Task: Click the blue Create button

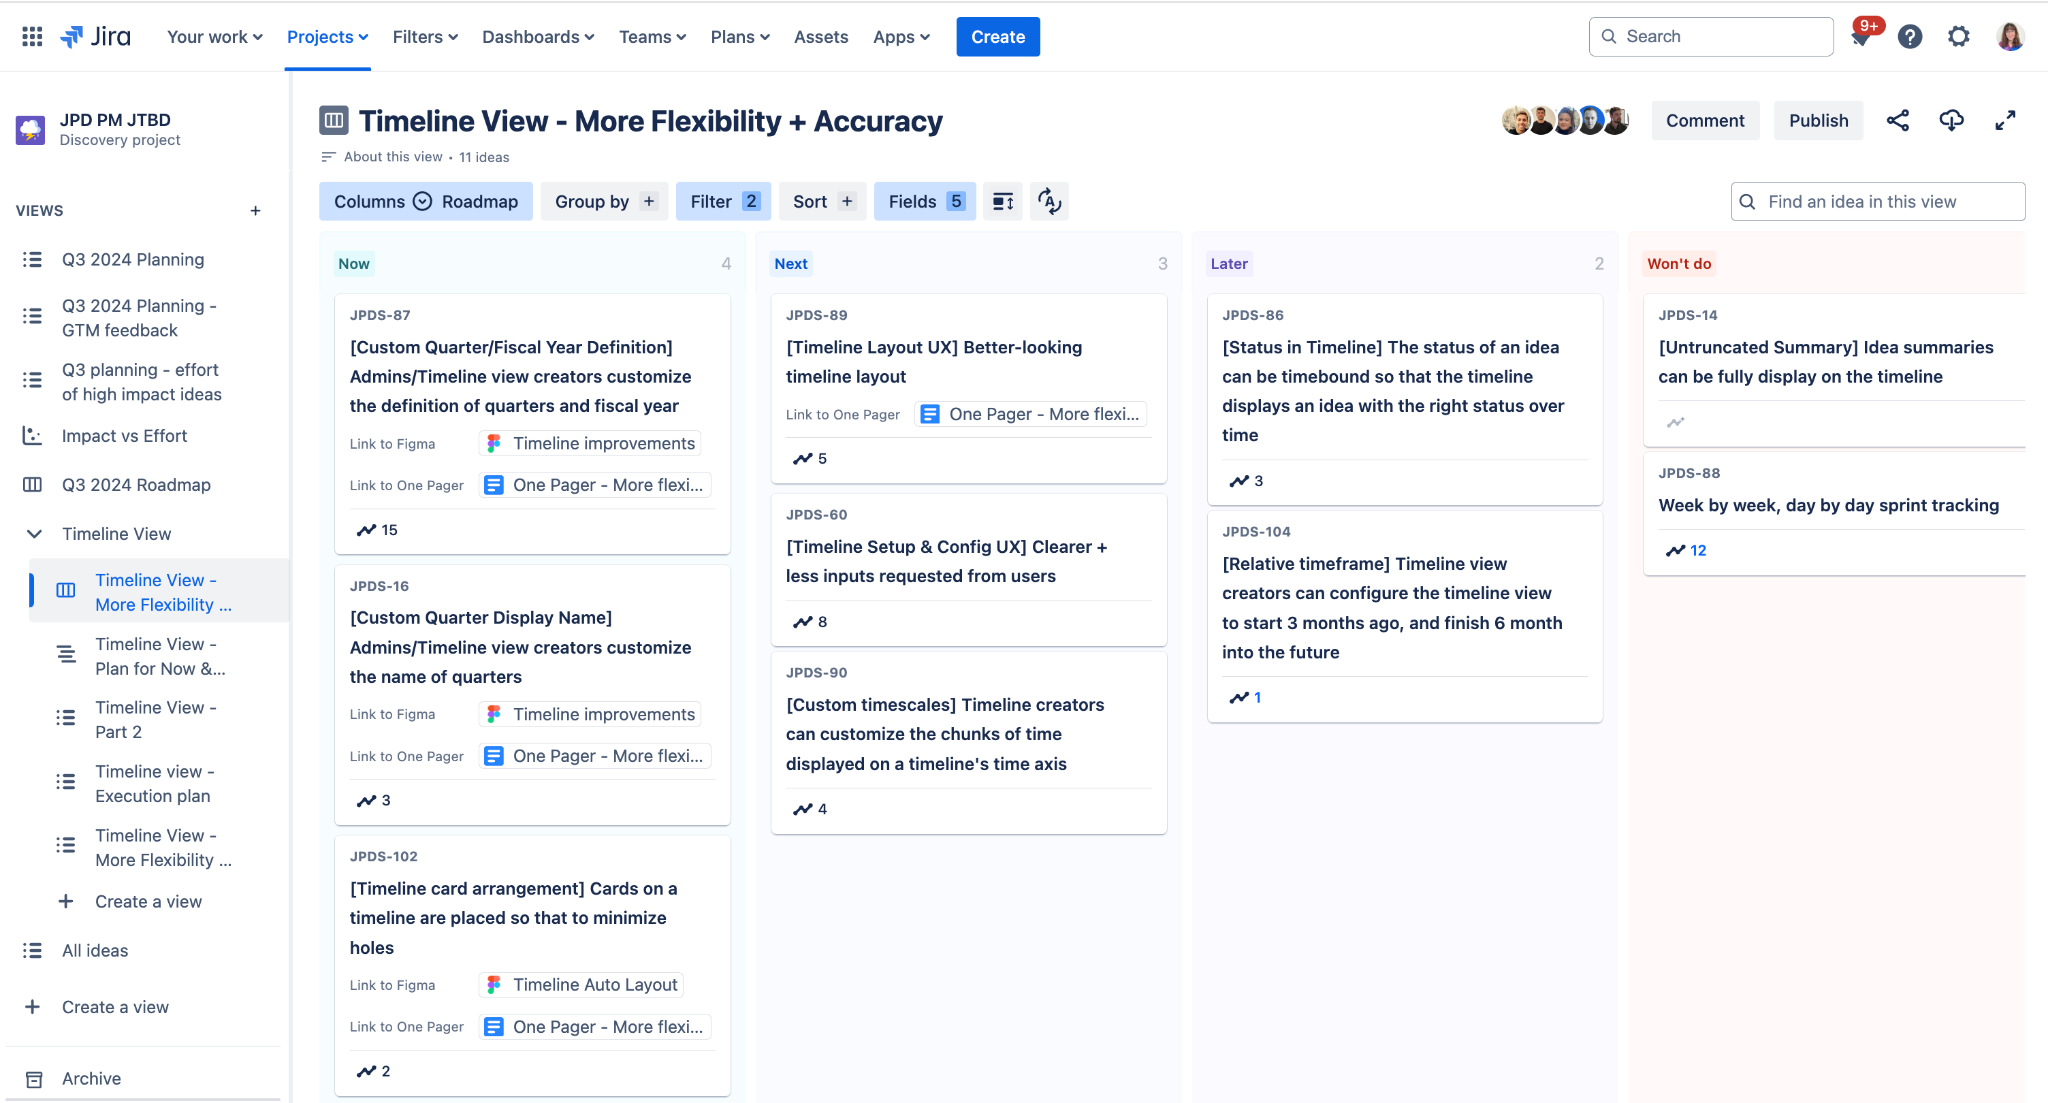Action: tap(997, 37)
